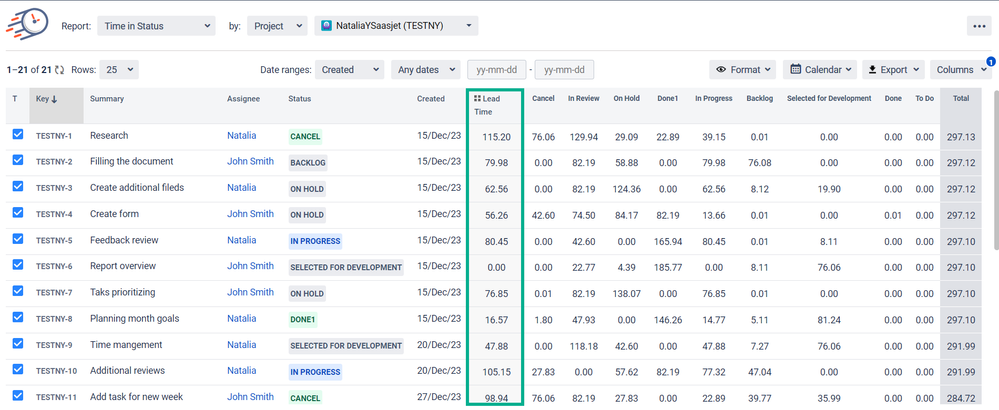
Task: Open issue key TESTNY-11
Action: [x=56, y=397]
